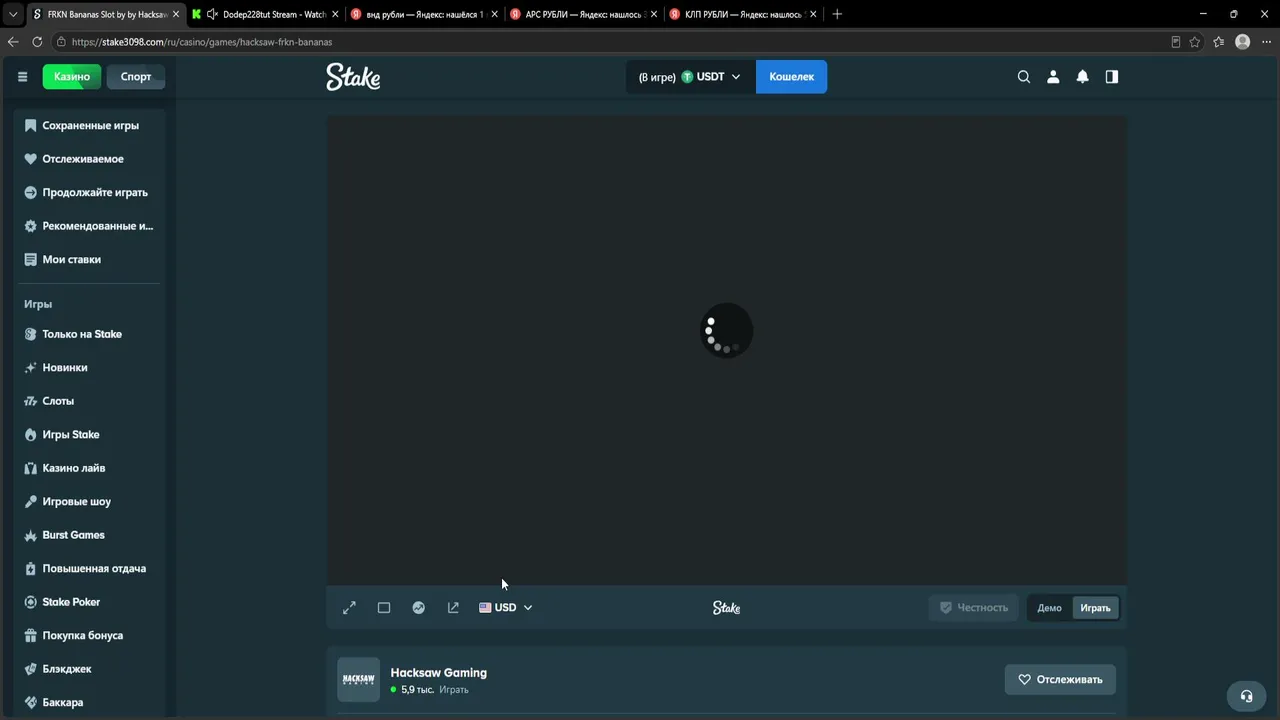
Task: Switch to КЛП РУБЛИ Яндекс tab
Action: pos(743,15)
